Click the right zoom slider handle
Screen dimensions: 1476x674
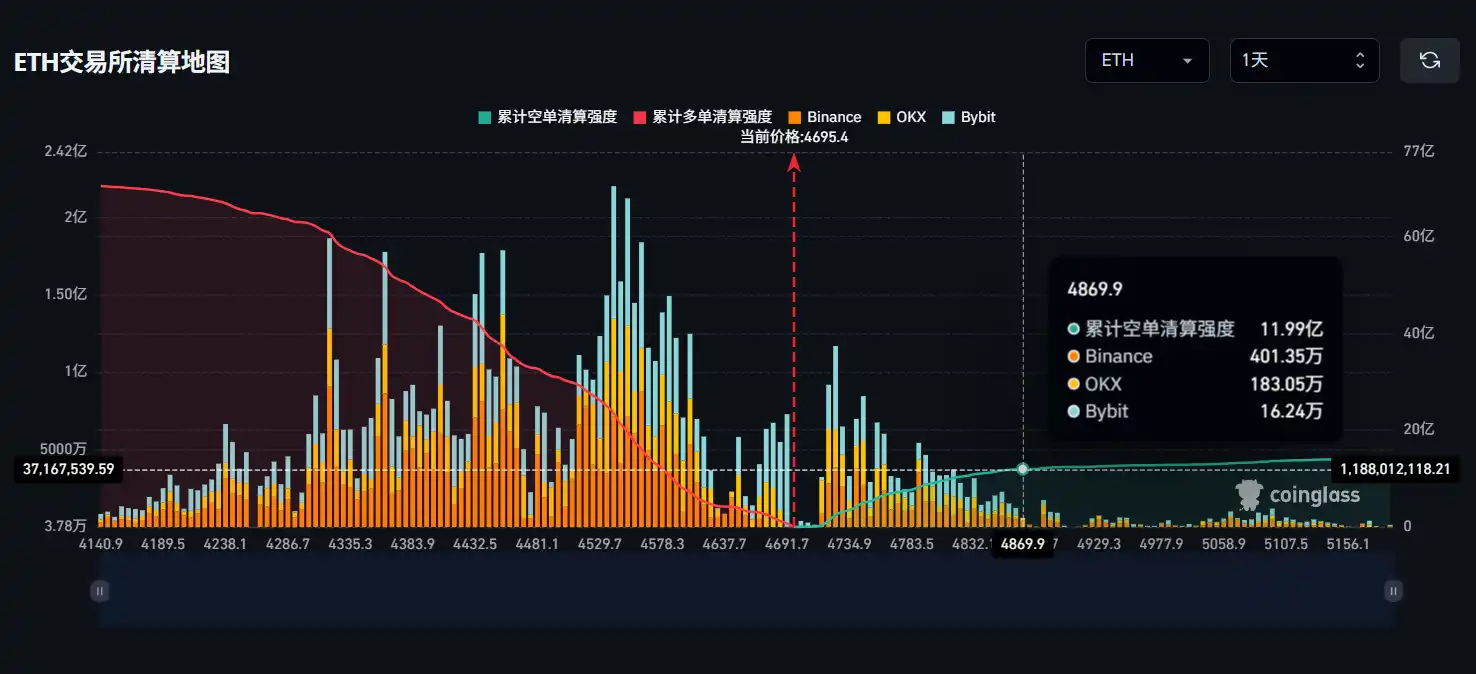coord(1393,591)
